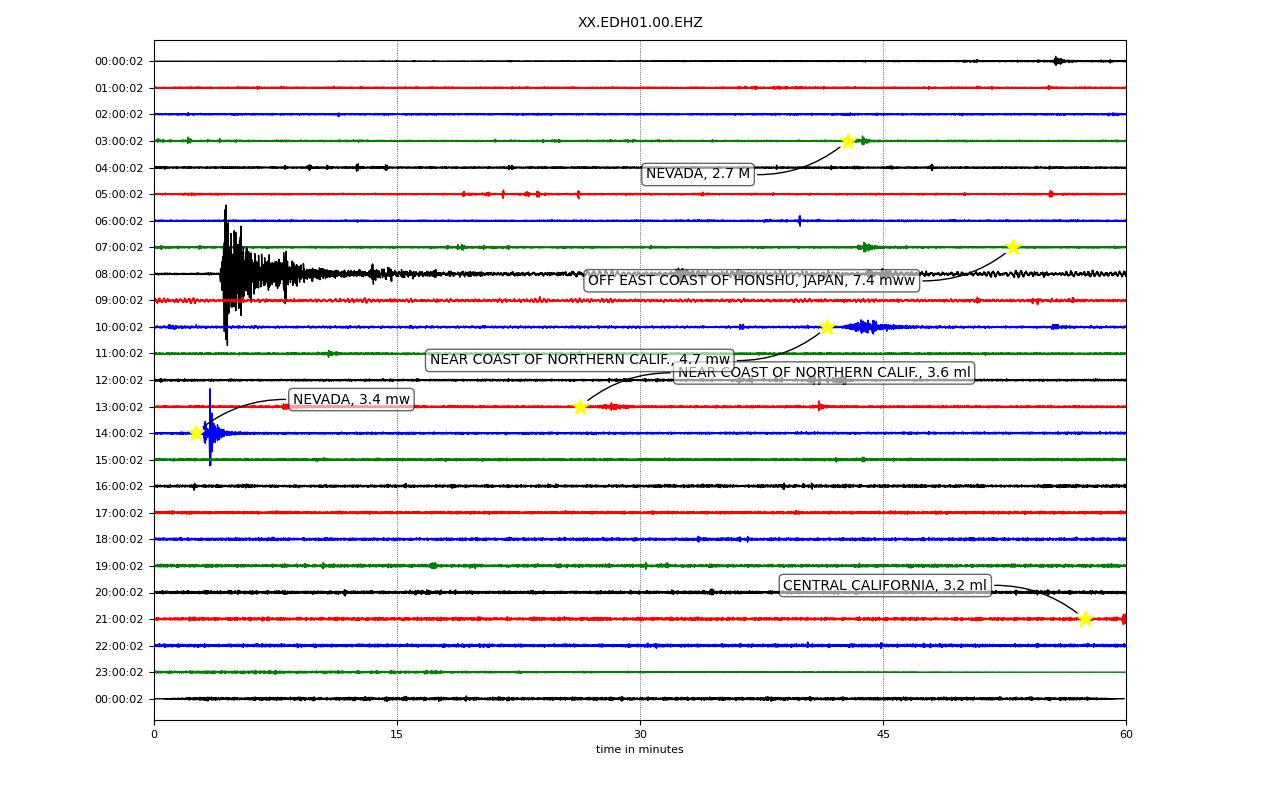Click the 23:00:02 hour label
Screen dimensions: 1280x800
click(x=119, y=672)
